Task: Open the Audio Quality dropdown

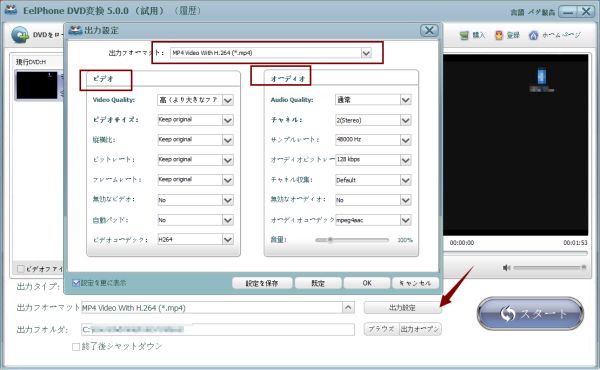Action: (406, 100)
